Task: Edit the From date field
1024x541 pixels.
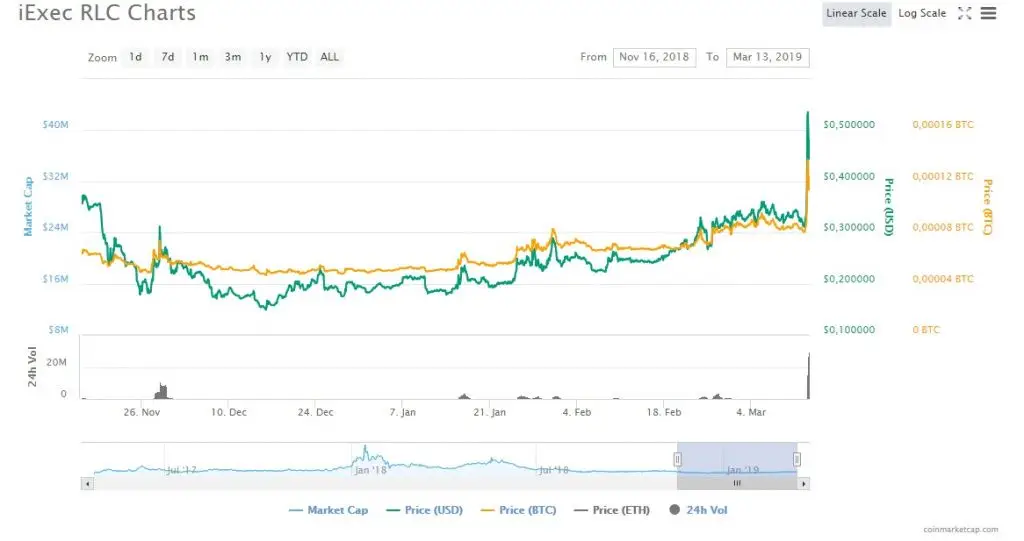Action: 654,57
